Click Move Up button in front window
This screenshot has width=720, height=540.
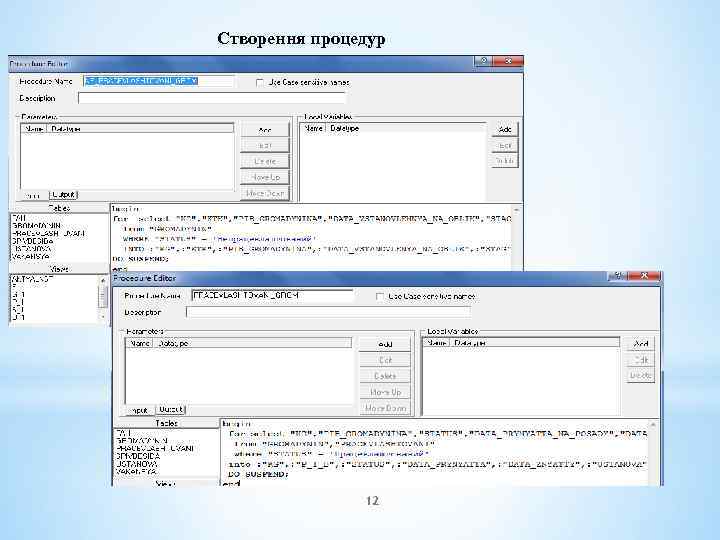coord(385,392)
